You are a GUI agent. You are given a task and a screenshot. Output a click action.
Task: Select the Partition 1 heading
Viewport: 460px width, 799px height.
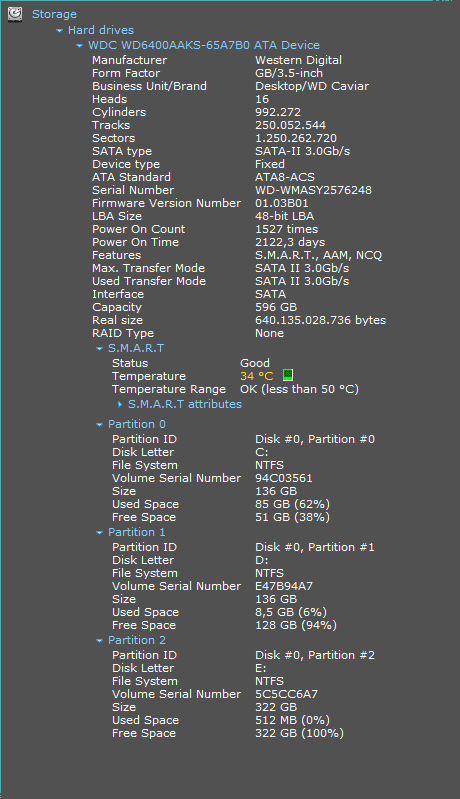pos(137,532)
